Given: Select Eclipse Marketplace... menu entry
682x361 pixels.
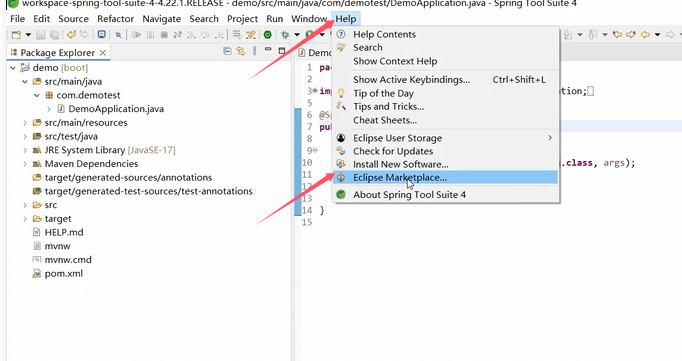Looking at the screenshot, I should 445,177.
